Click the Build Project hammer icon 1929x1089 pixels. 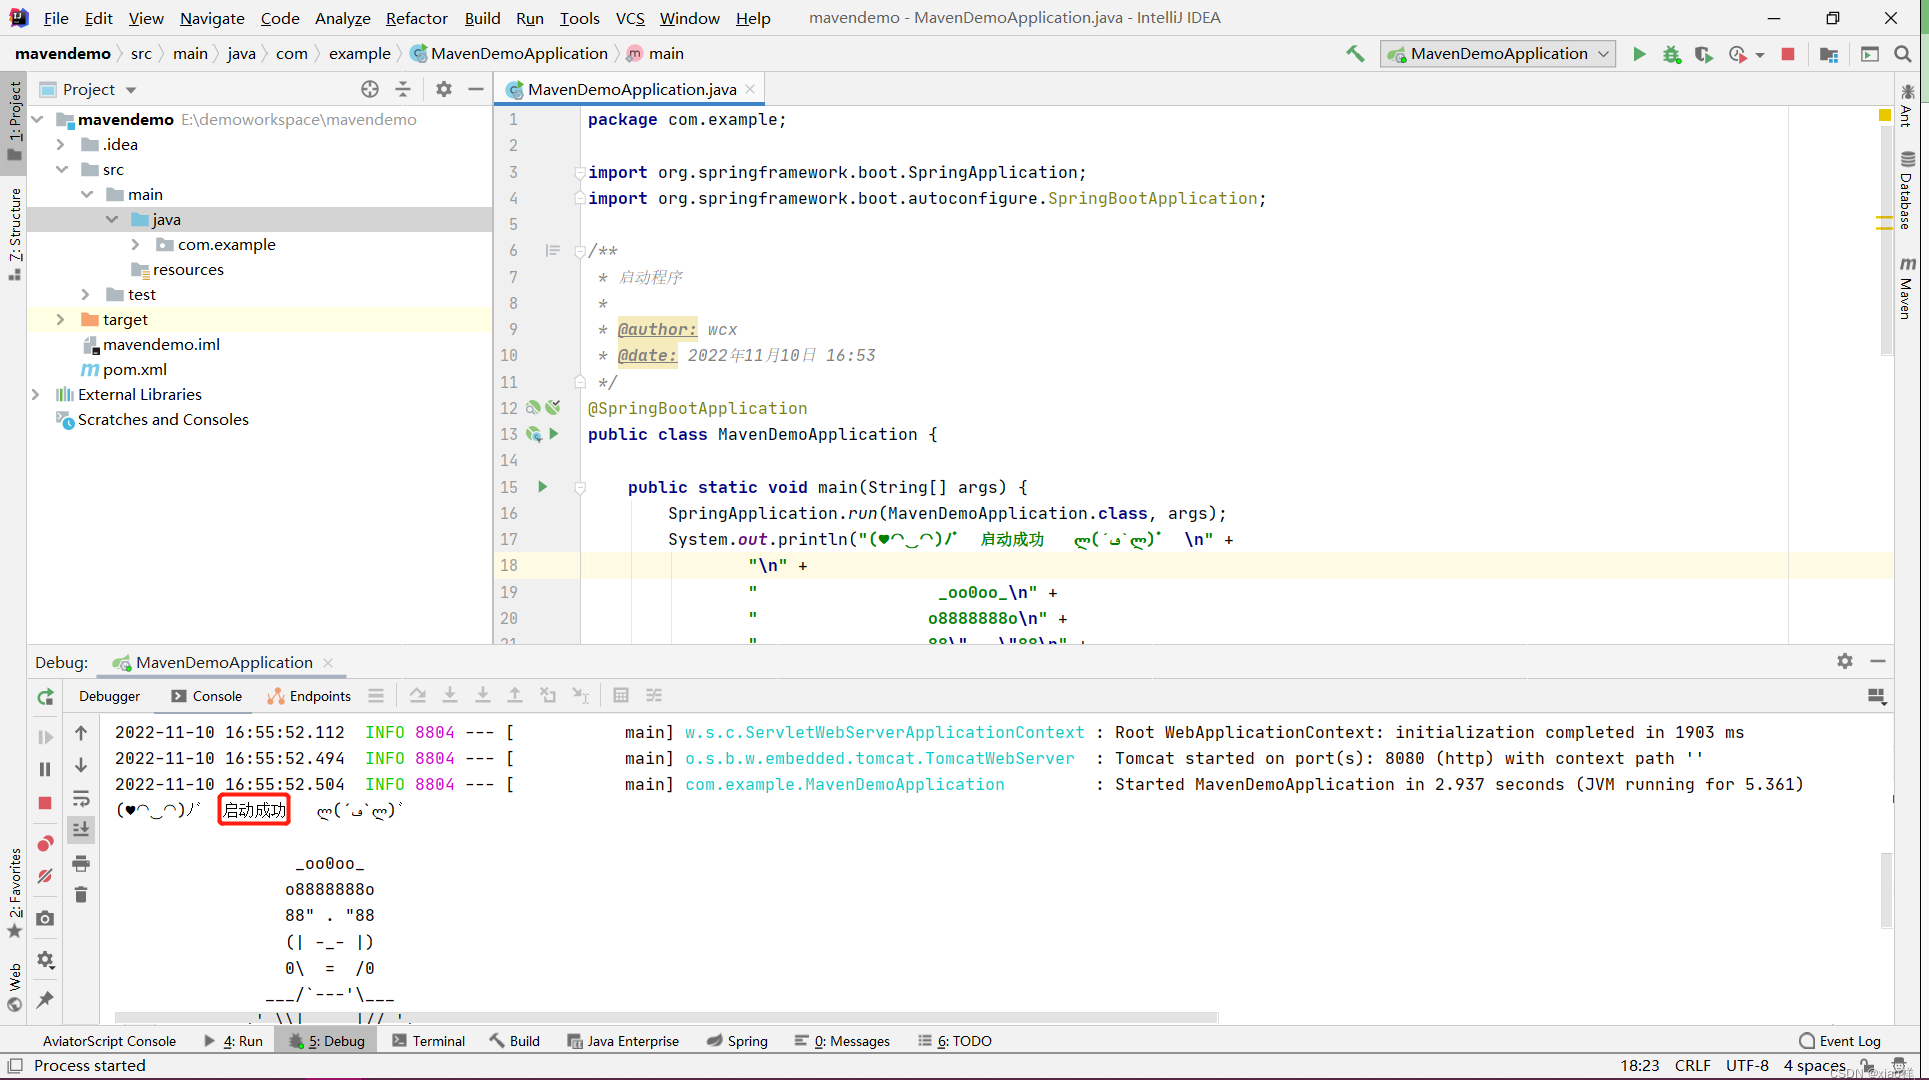click(x=1355, y=54)
